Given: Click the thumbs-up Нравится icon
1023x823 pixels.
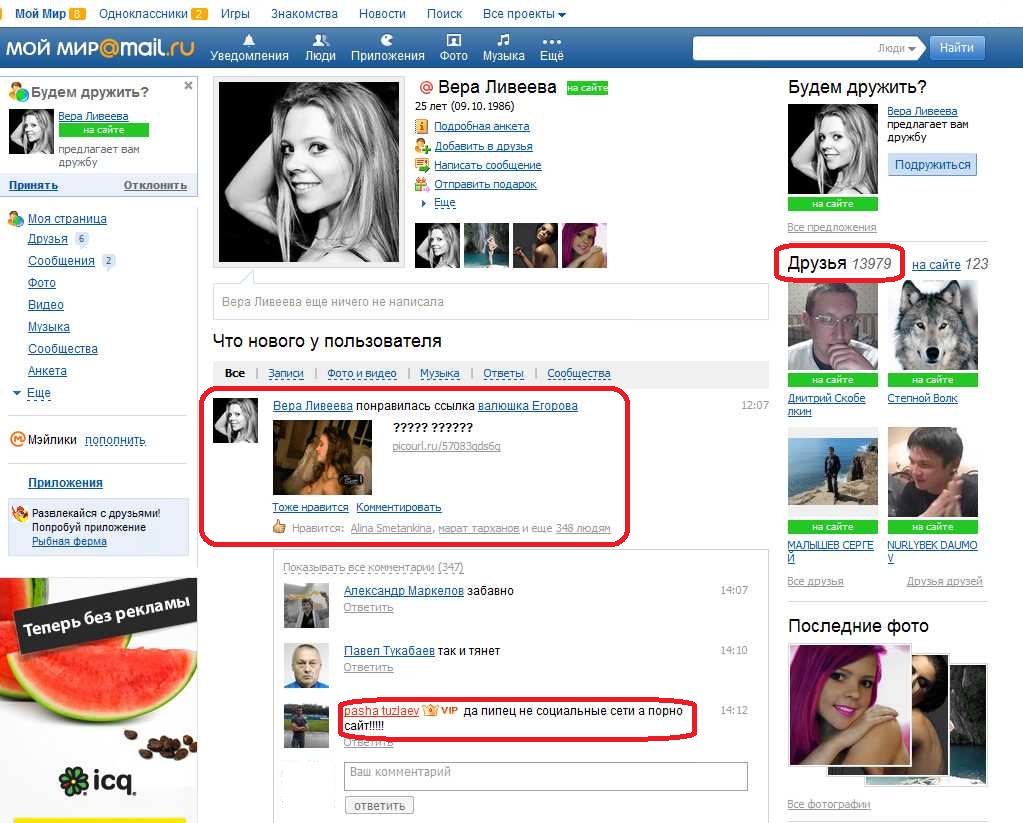Looking at the screenshot, I should (x=279, y=526).
